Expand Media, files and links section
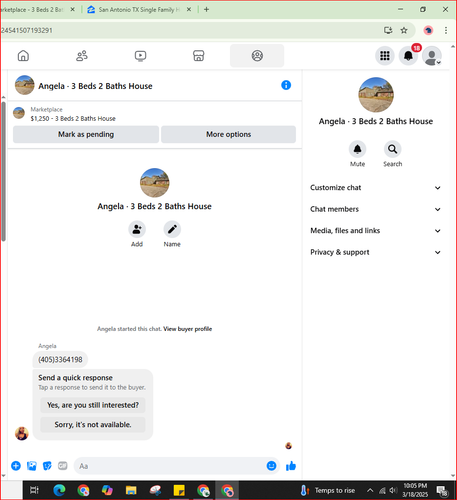The height and width of the screenshot is (500, 457). point(376,231)
